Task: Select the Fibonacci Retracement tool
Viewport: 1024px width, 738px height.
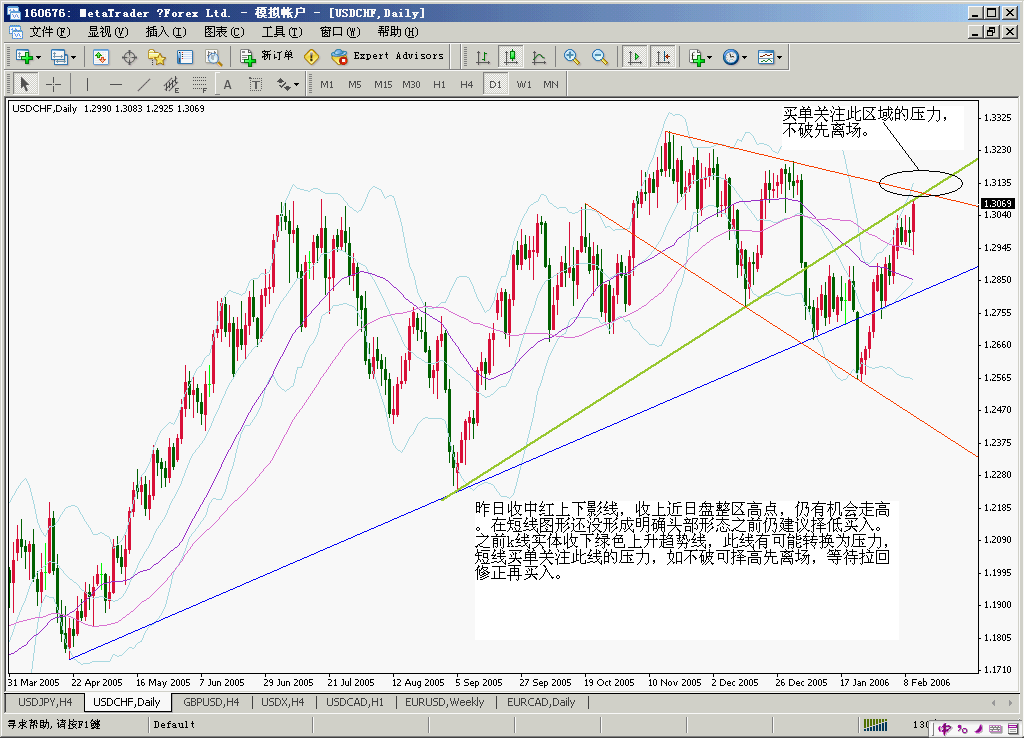Action: coord(199,84)
